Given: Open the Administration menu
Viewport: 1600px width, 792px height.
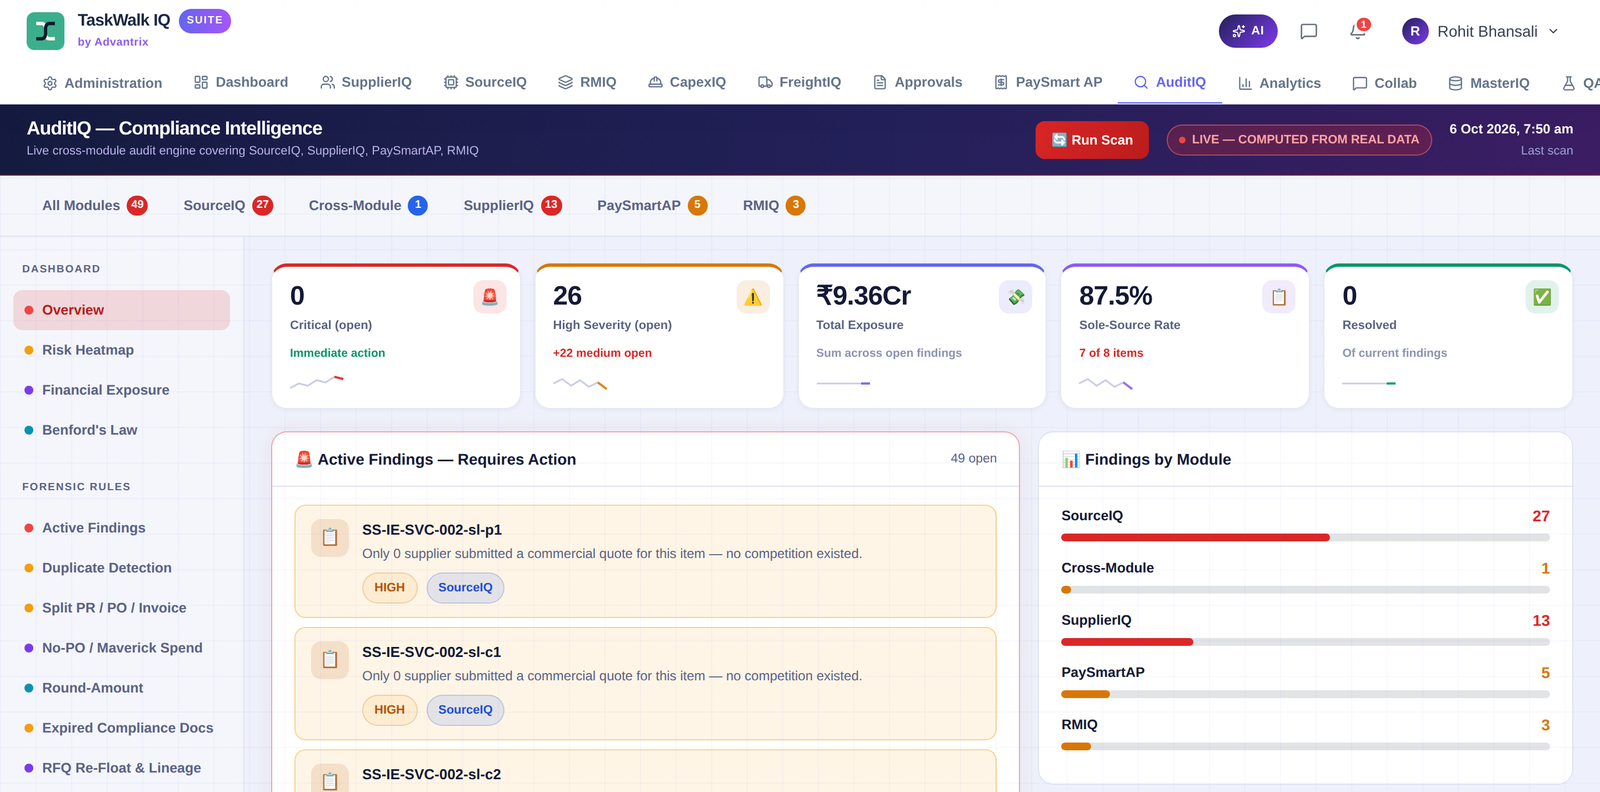Looking at the screenshot, I should (102, 83).
